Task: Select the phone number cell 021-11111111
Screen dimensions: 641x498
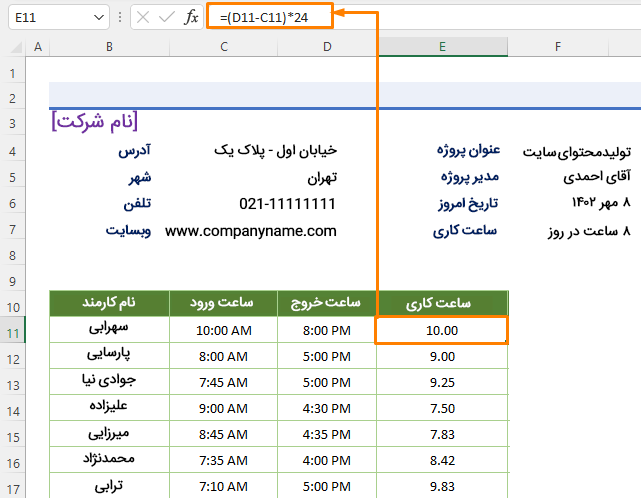Action: tap(287, 204)
